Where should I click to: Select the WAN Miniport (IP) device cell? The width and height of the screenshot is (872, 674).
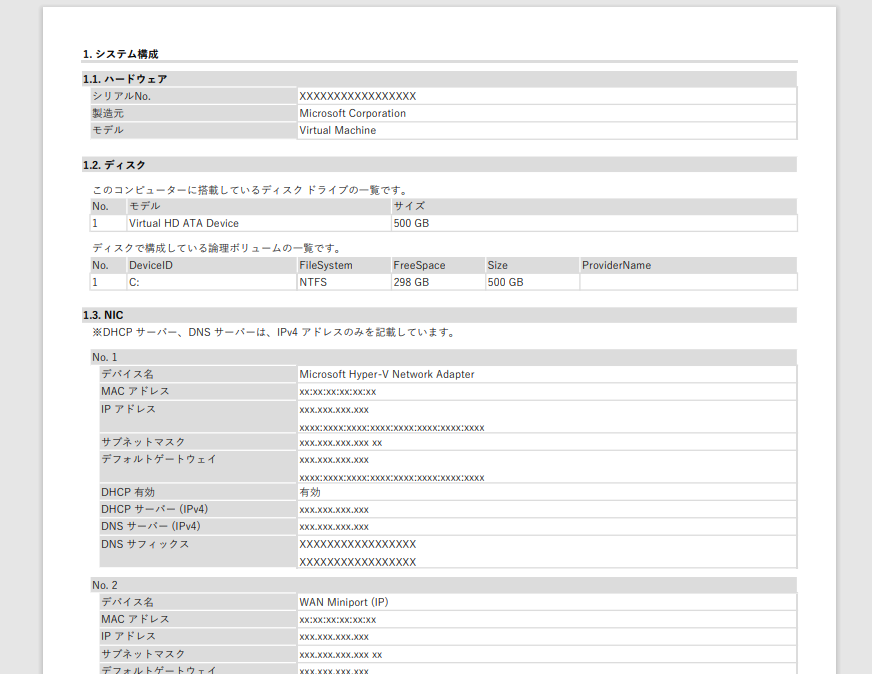(338, 602)
